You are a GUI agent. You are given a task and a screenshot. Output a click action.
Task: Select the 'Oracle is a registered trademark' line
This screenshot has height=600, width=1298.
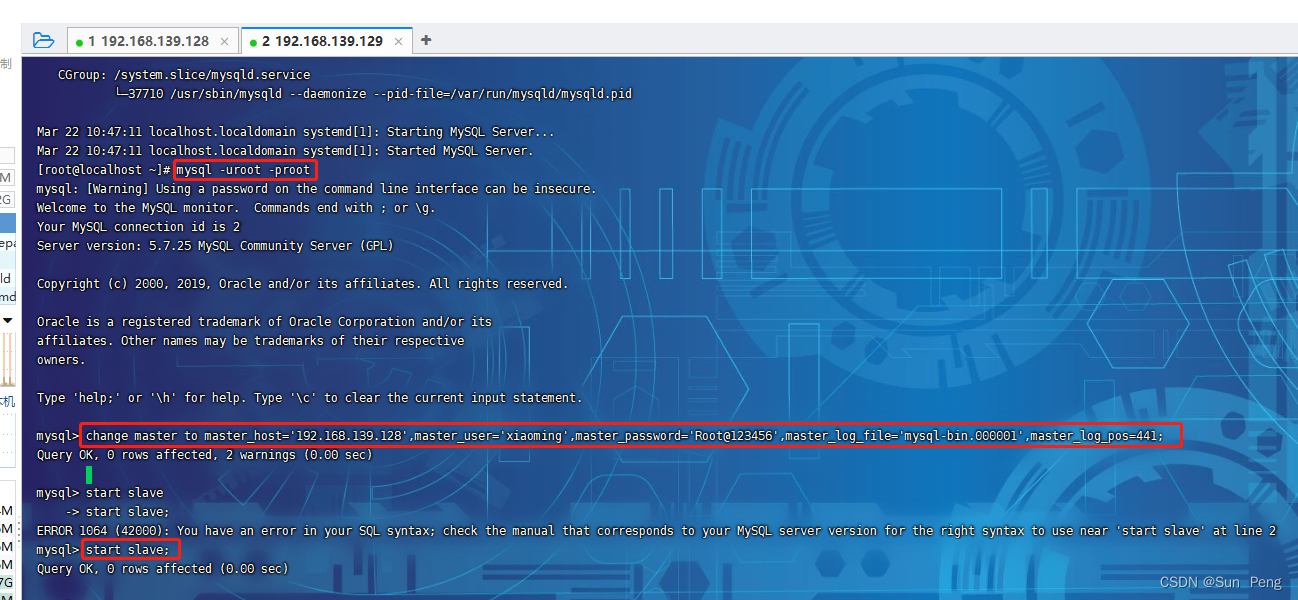point(264,322)
